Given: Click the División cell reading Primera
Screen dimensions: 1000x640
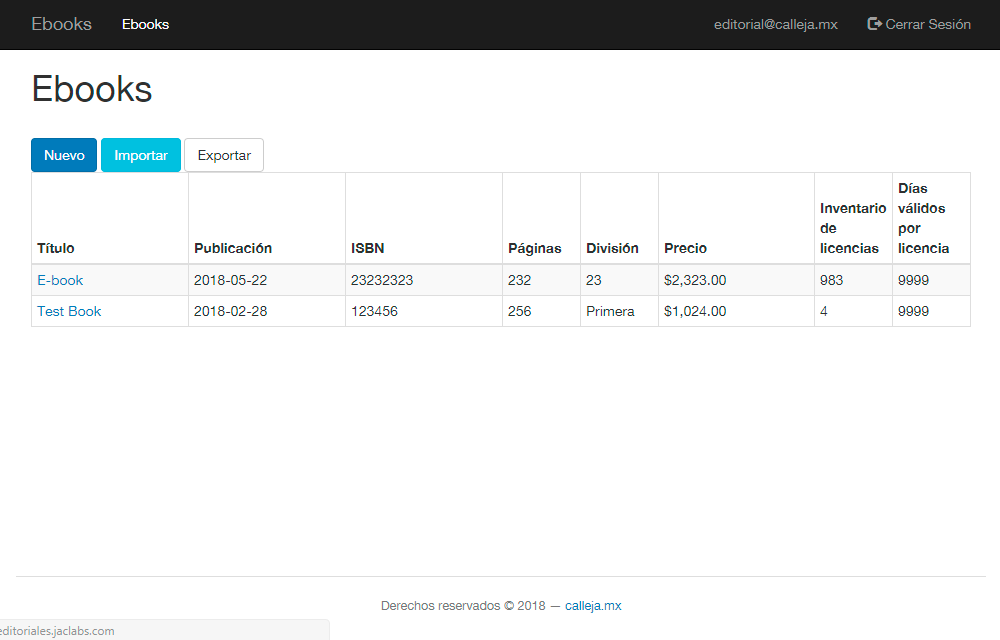Looking at the screenshot, I should coord(610,311).
